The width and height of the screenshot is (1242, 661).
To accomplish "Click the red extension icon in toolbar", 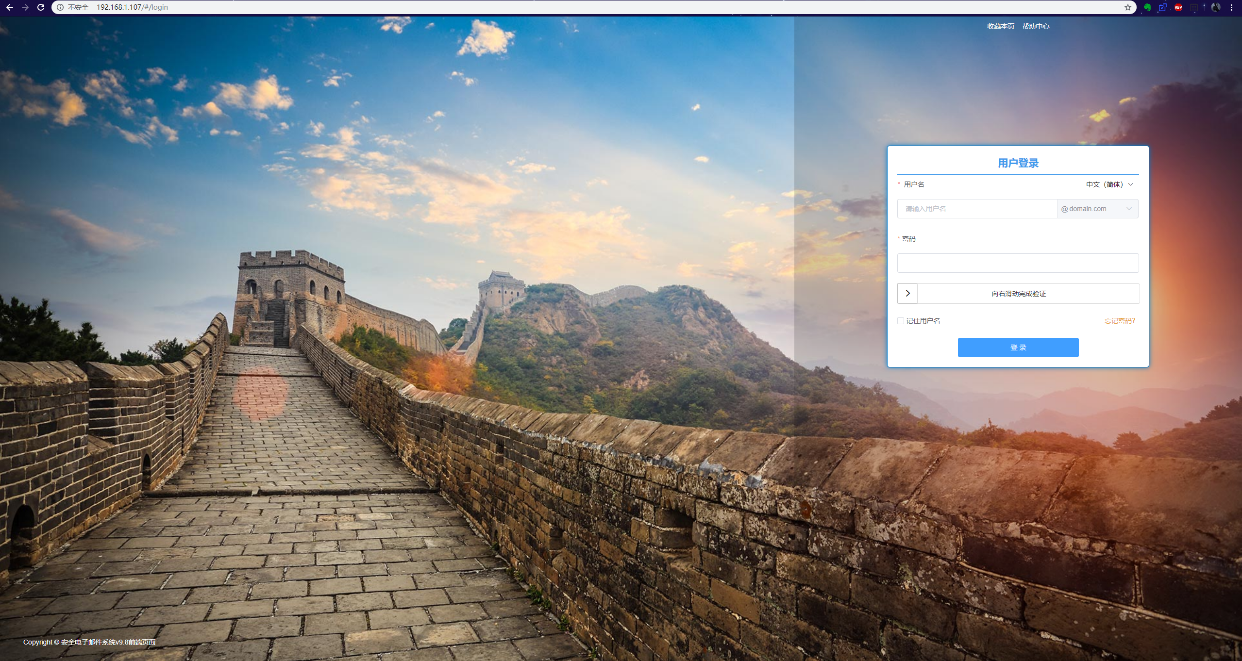I will [1179, 7].
